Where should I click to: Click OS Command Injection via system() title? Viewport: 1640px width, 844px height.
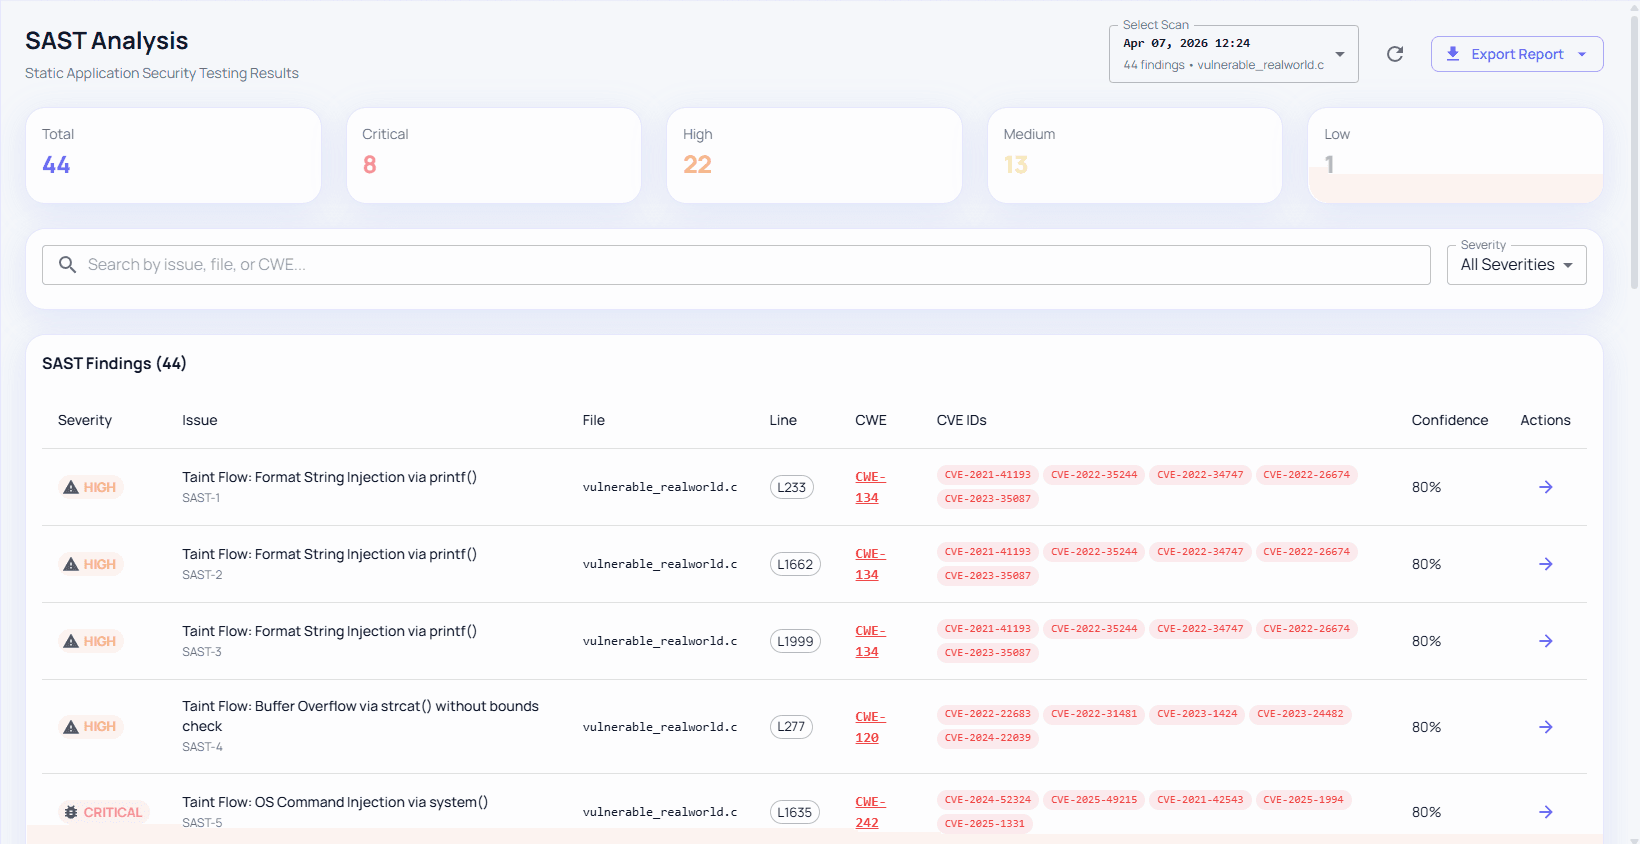coord(335,802)
